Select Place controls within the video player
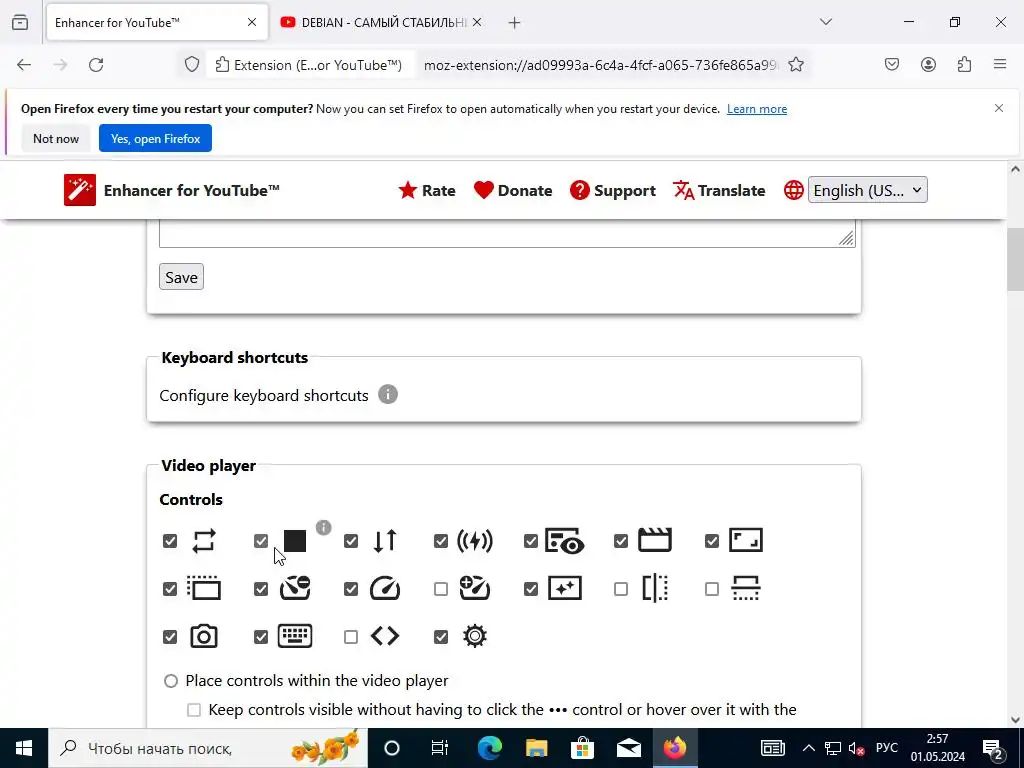 [x=170, y=681]
